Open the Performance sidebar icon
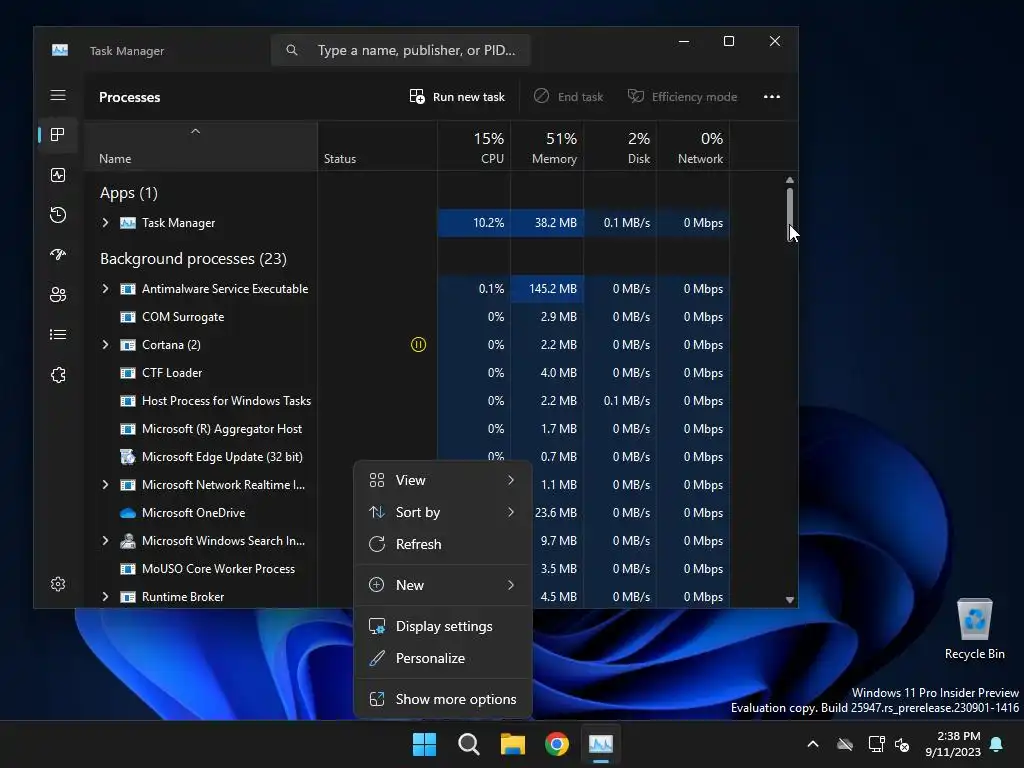The width and height of the screenshot is (1024, 768). (x=58, y=175)
